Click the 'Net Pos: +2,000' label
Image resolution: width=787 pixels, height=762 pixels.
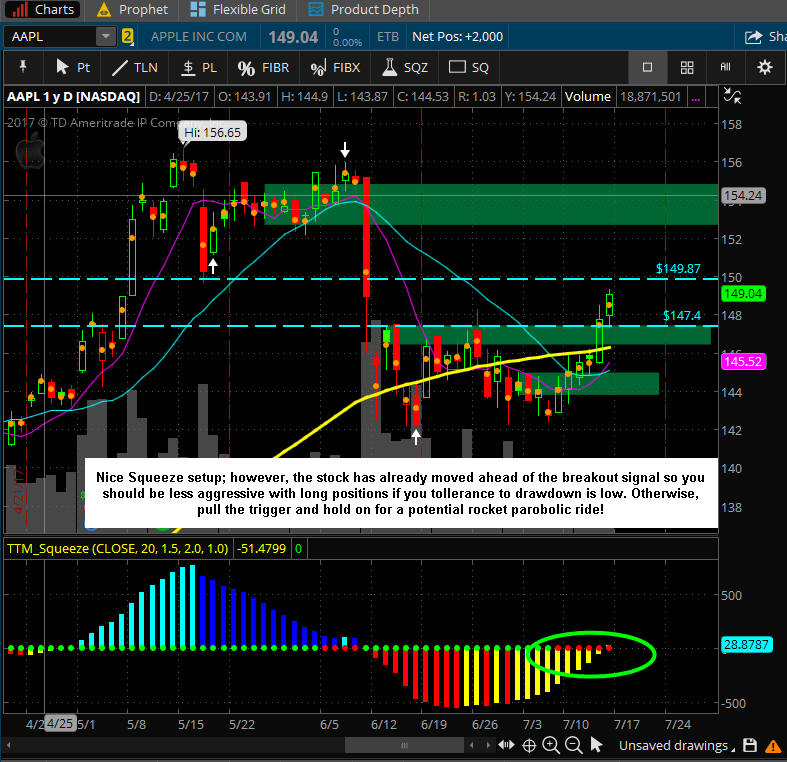point(457,37)
